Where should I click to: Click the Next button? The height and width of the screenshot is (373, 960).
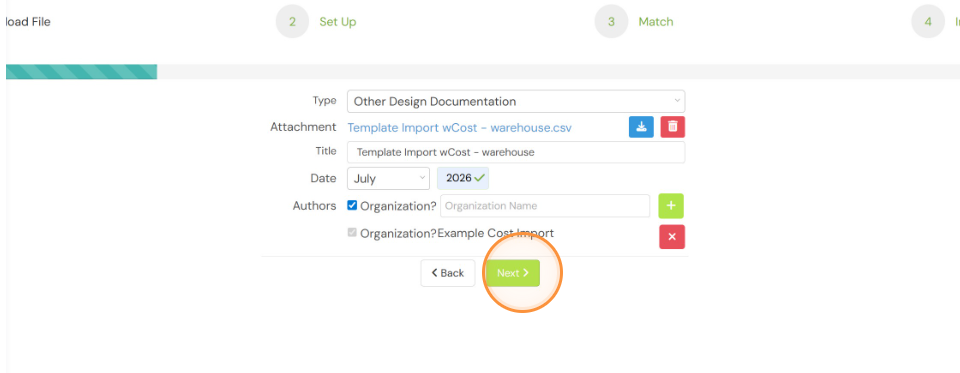point(512,273)
